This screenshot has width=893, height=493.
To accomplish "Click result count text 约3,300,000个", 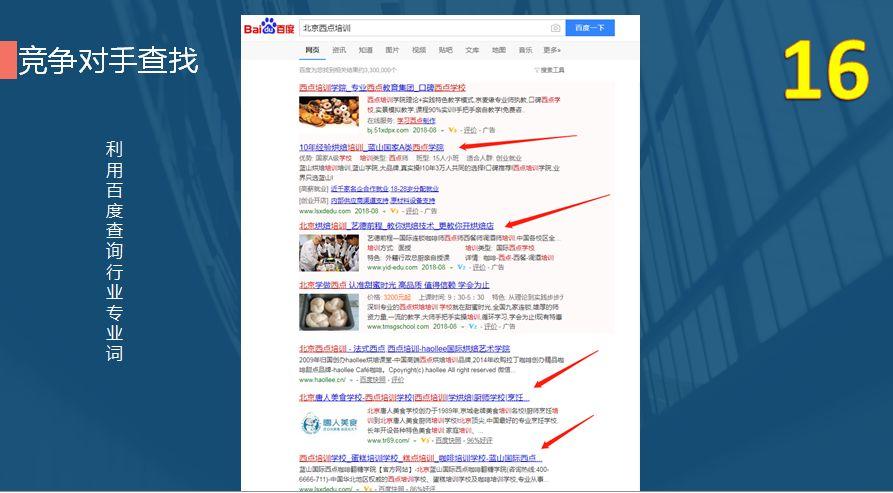I will [x=348, y=70].
